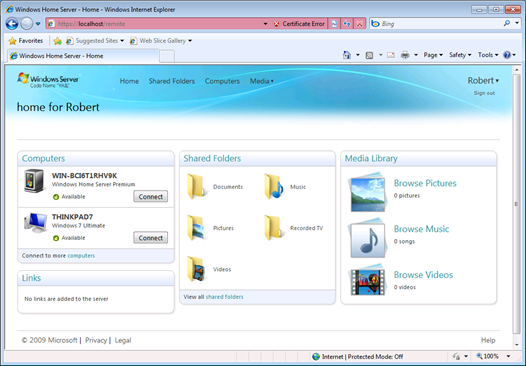Screen dimensions: 526x366
Task: Click the Shared Folders panel heading
Action: coord(212,159)
